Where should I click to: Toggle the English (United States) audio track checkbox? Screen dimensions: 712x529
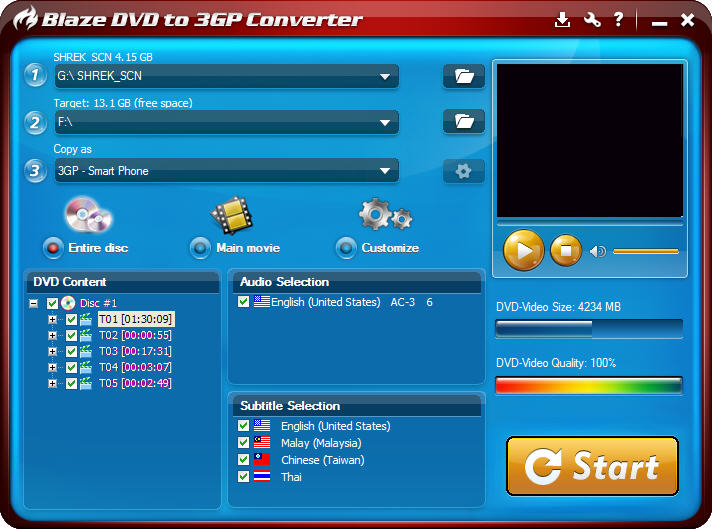pyautogui.click(x=244, y=302)
